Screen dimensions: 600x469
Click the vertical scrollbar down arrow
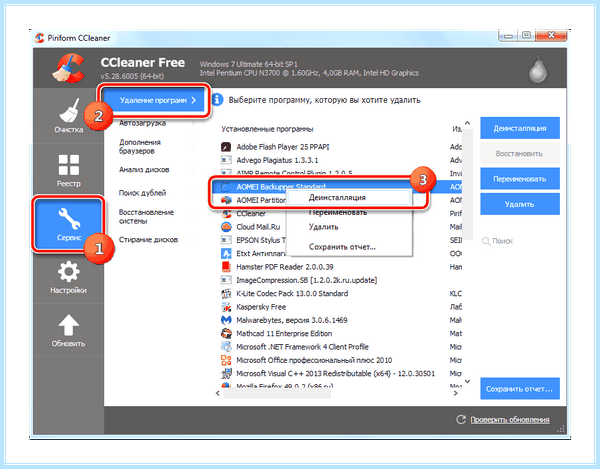467,381
